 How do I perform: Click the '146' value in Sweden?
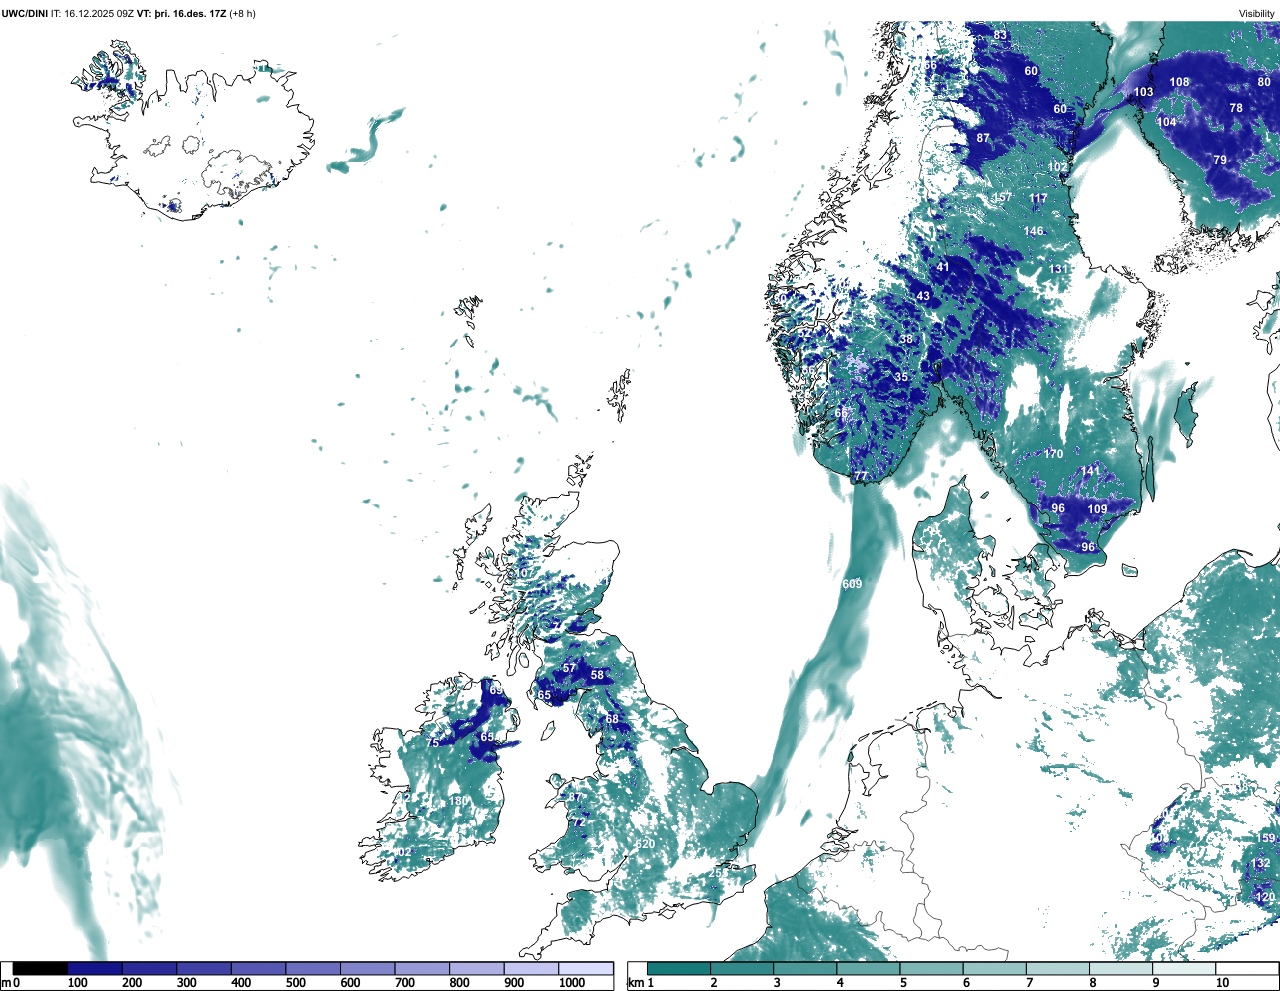[1033, 231]
